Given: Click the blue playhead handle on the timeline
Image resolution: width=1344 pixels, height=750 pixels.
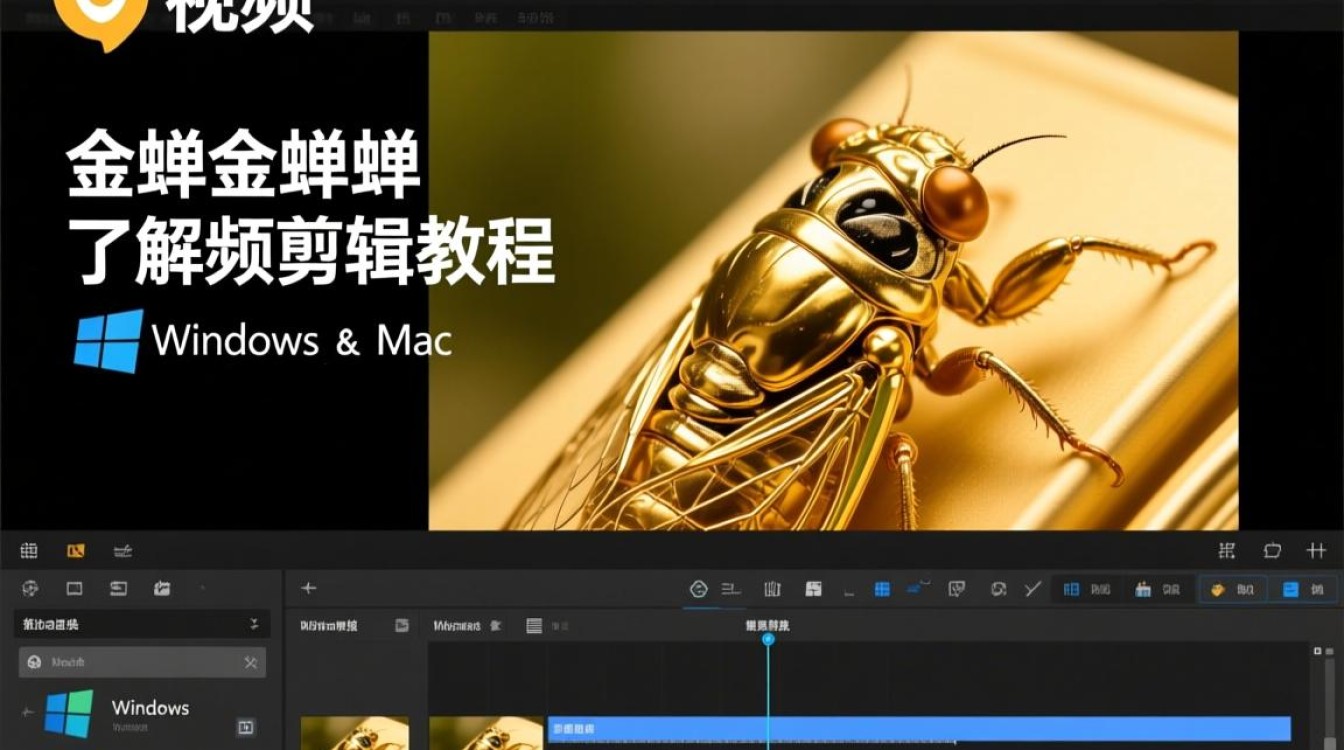Looking at the screenshot, I should click(768, 638).
